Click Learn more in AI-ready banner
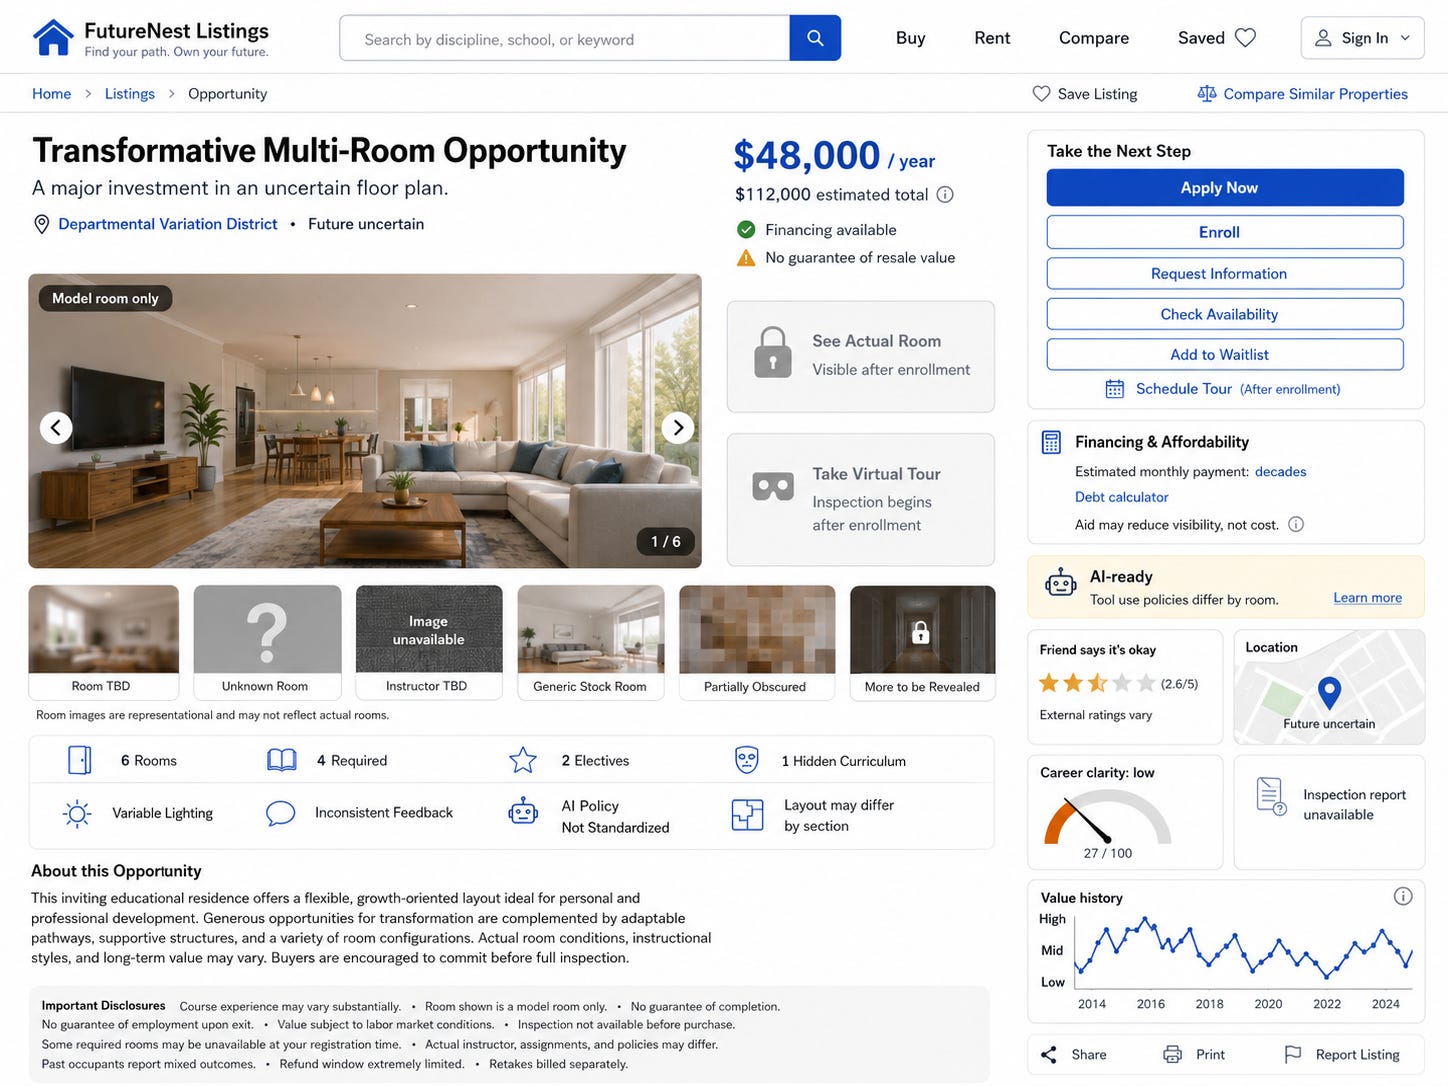The width and height of the screenshot is (1448, 1086). [1367, 598]
